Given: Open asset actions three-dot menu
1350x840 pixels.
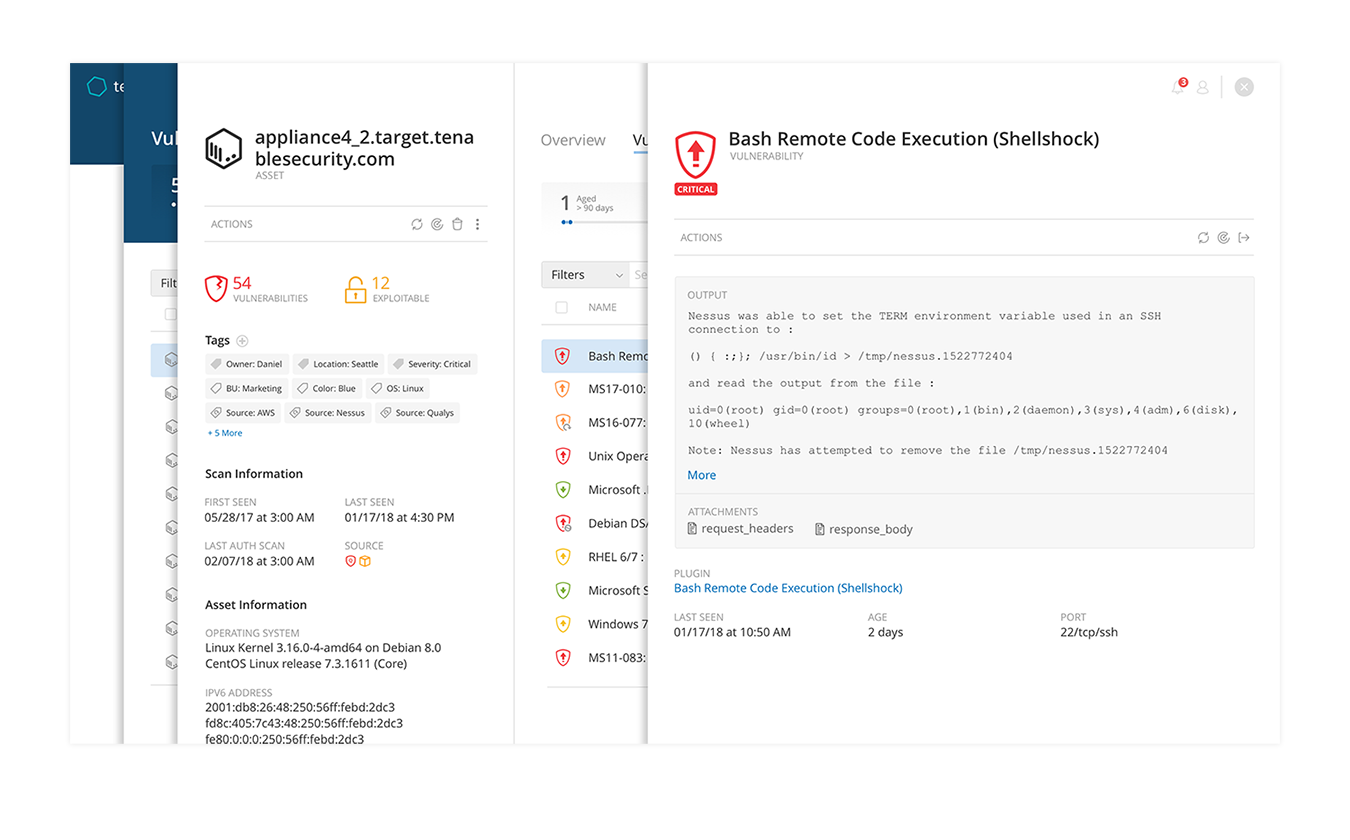Looking at the screenshot, I should [478, 224].
